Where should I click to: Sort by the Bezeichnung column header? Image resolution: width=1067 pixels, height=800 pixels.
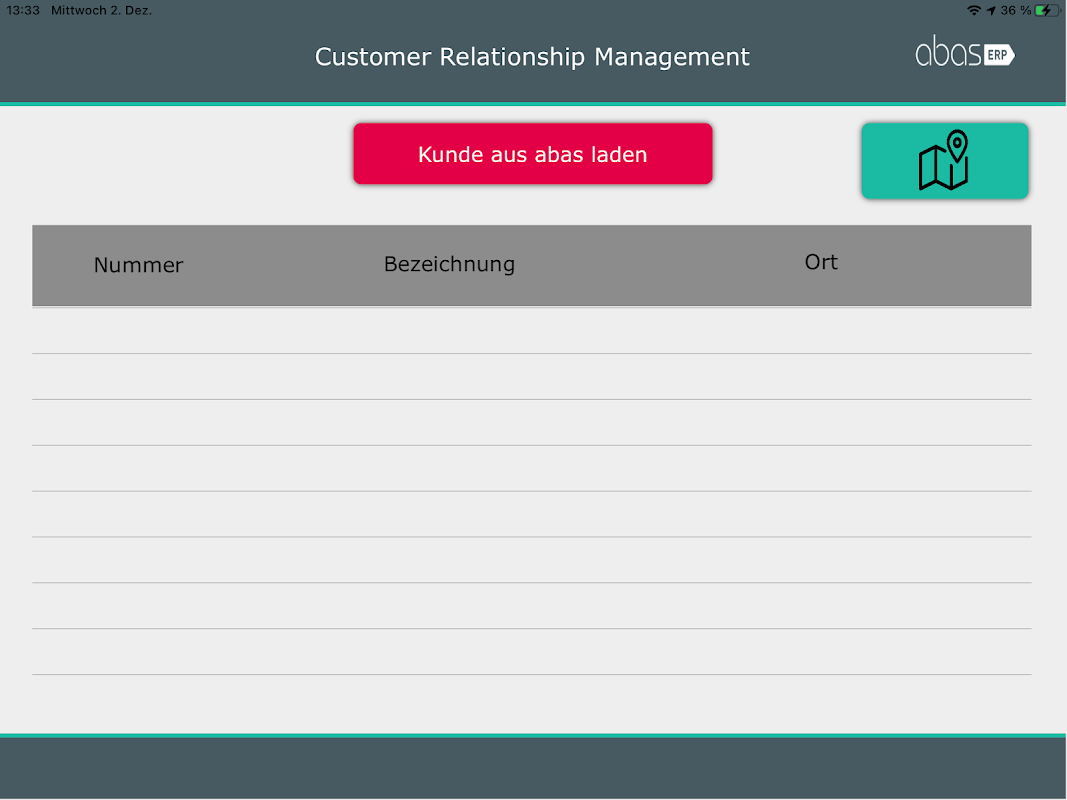(x=449, y=264)
